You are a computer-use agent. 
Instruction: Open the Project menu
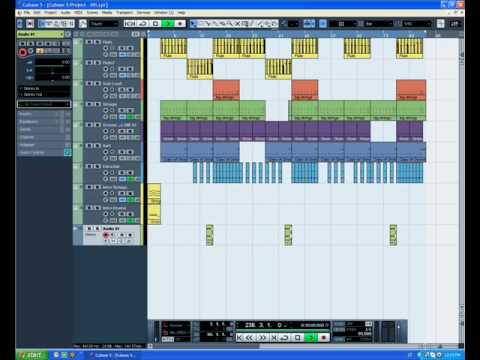point(50,13)
